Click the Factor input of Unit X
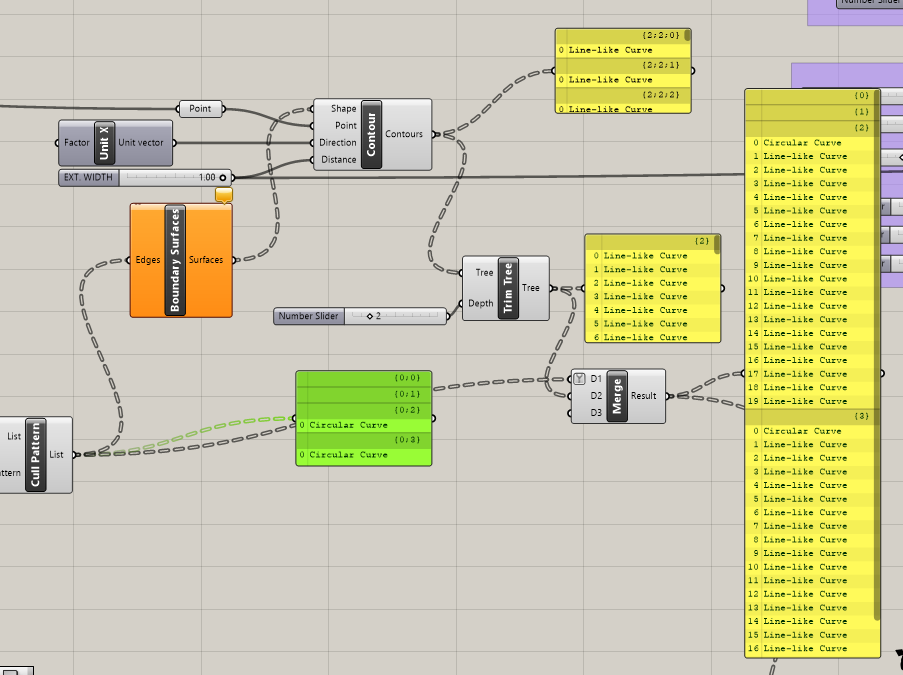This screenshot has height=675, width=903. [77, 143]
